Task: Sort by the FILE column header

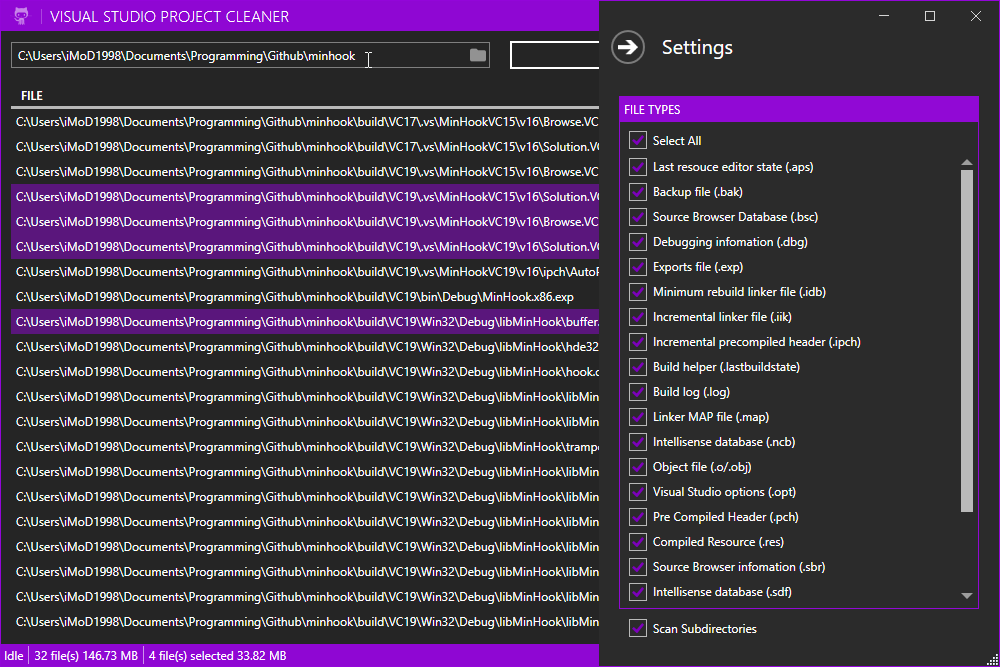Action: click(x=32, y=96)
